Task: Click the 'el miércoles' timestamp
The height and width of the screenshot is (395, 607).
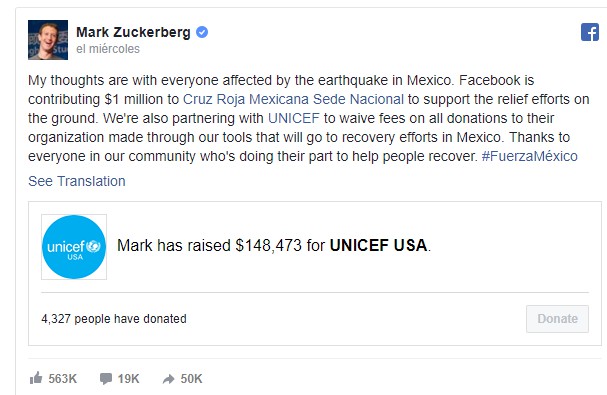Action: (x=108, y=49)
